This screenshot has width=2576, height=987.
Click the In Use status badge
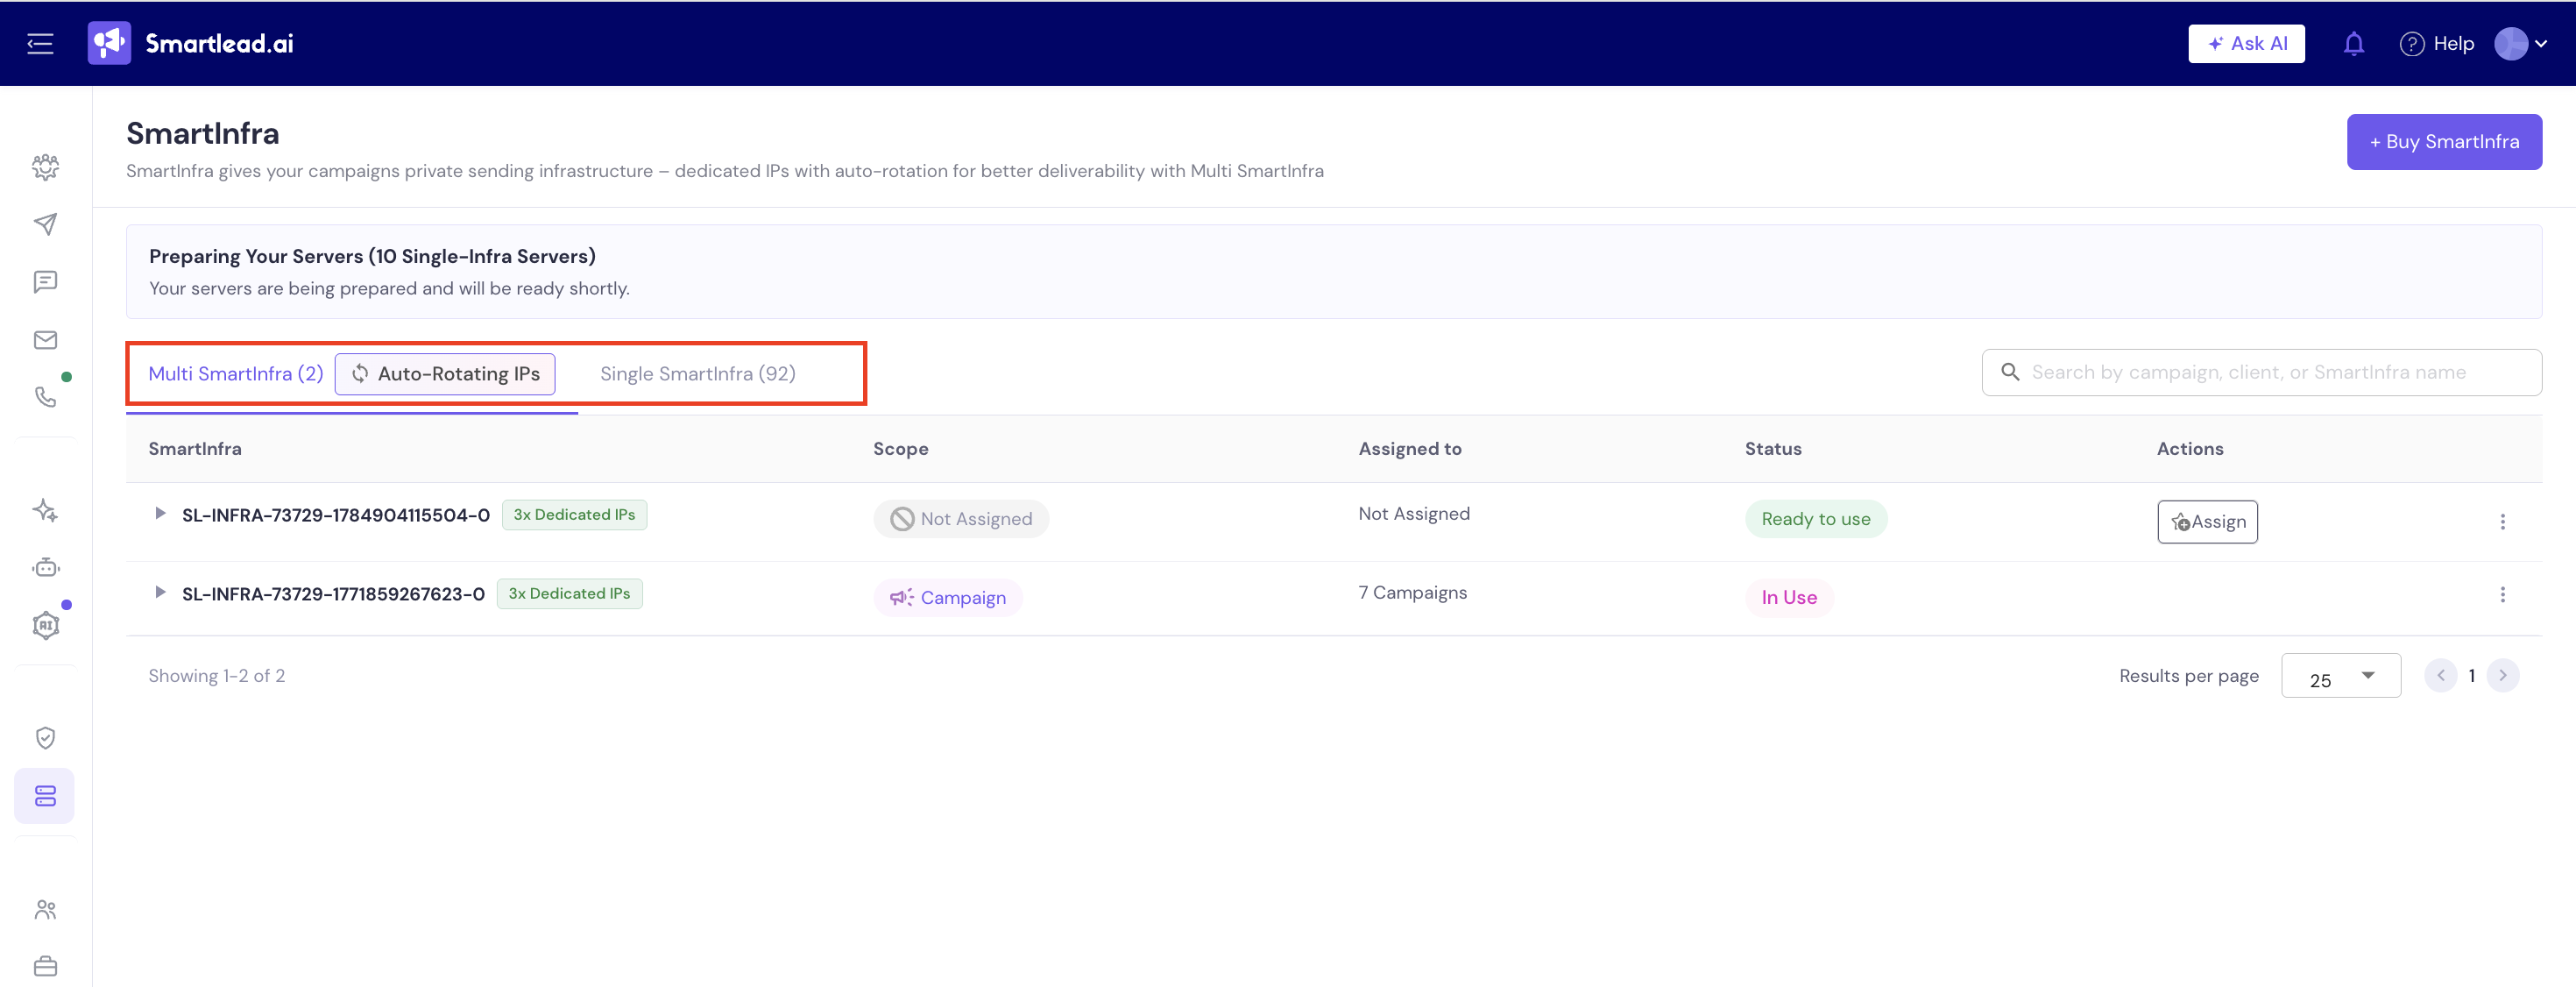coord(1789,598)
